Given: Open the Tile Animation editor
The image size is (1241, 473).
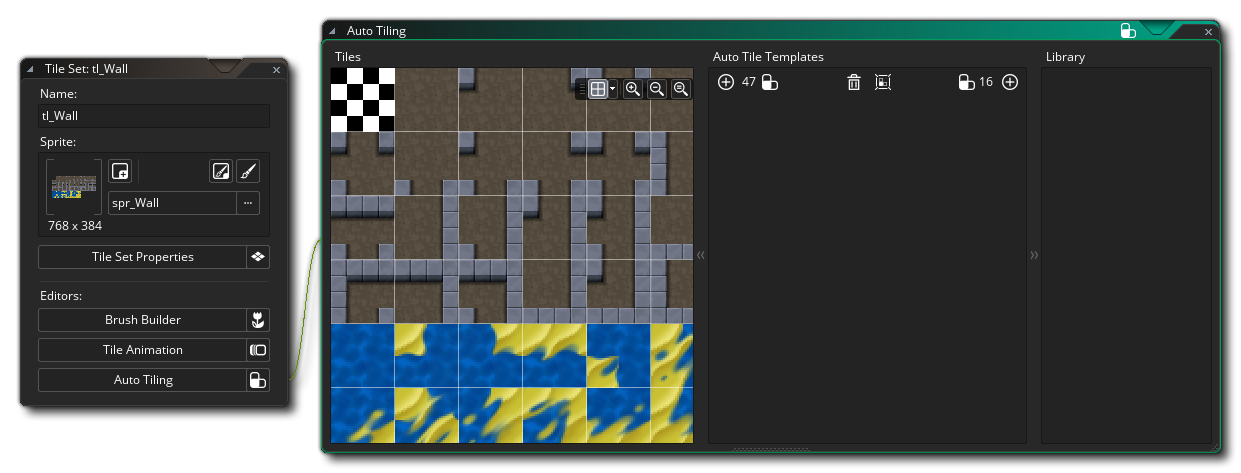Looking at the screenshot, I should click(143, 350).
